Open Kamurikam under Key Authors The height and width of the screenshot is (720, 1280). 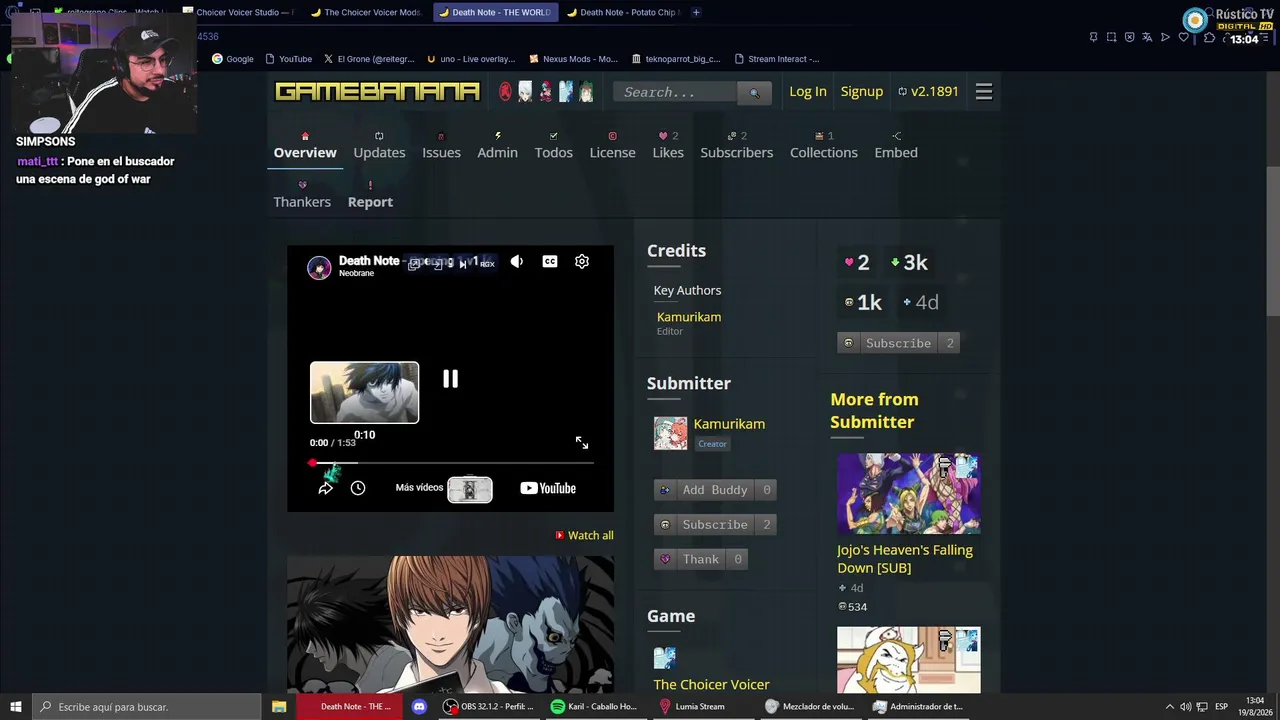point(689,317)
